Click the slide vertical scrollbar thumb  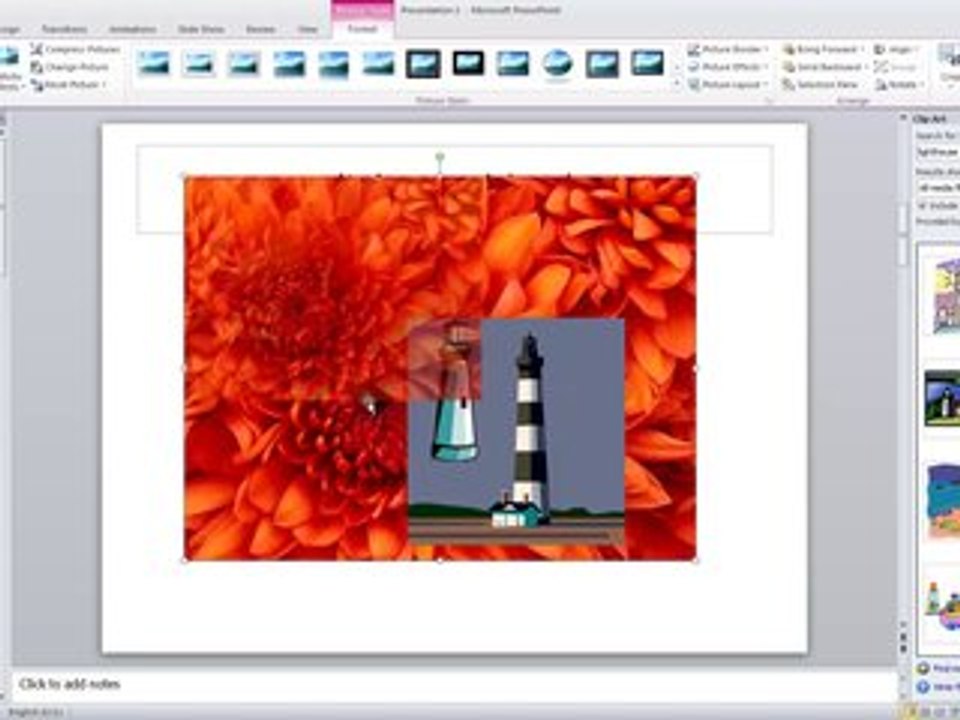[x=903, y=219]
